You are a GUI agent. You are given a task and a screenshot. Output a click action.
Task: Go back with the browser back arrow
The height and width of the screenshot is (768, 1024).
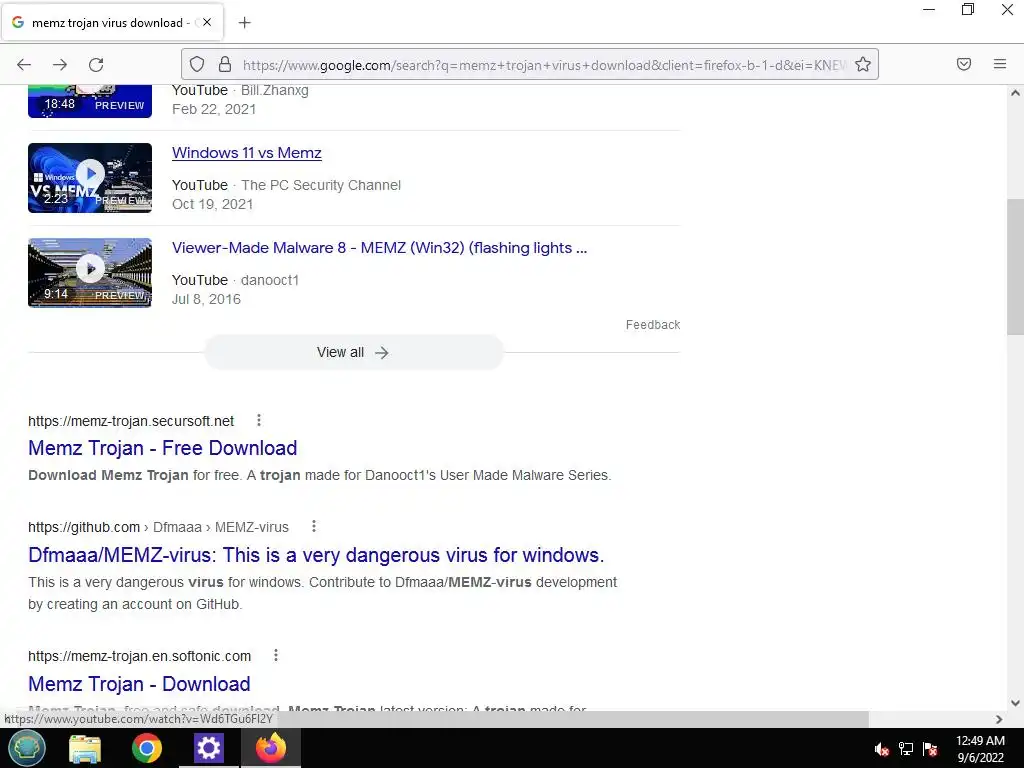[24, 65]
